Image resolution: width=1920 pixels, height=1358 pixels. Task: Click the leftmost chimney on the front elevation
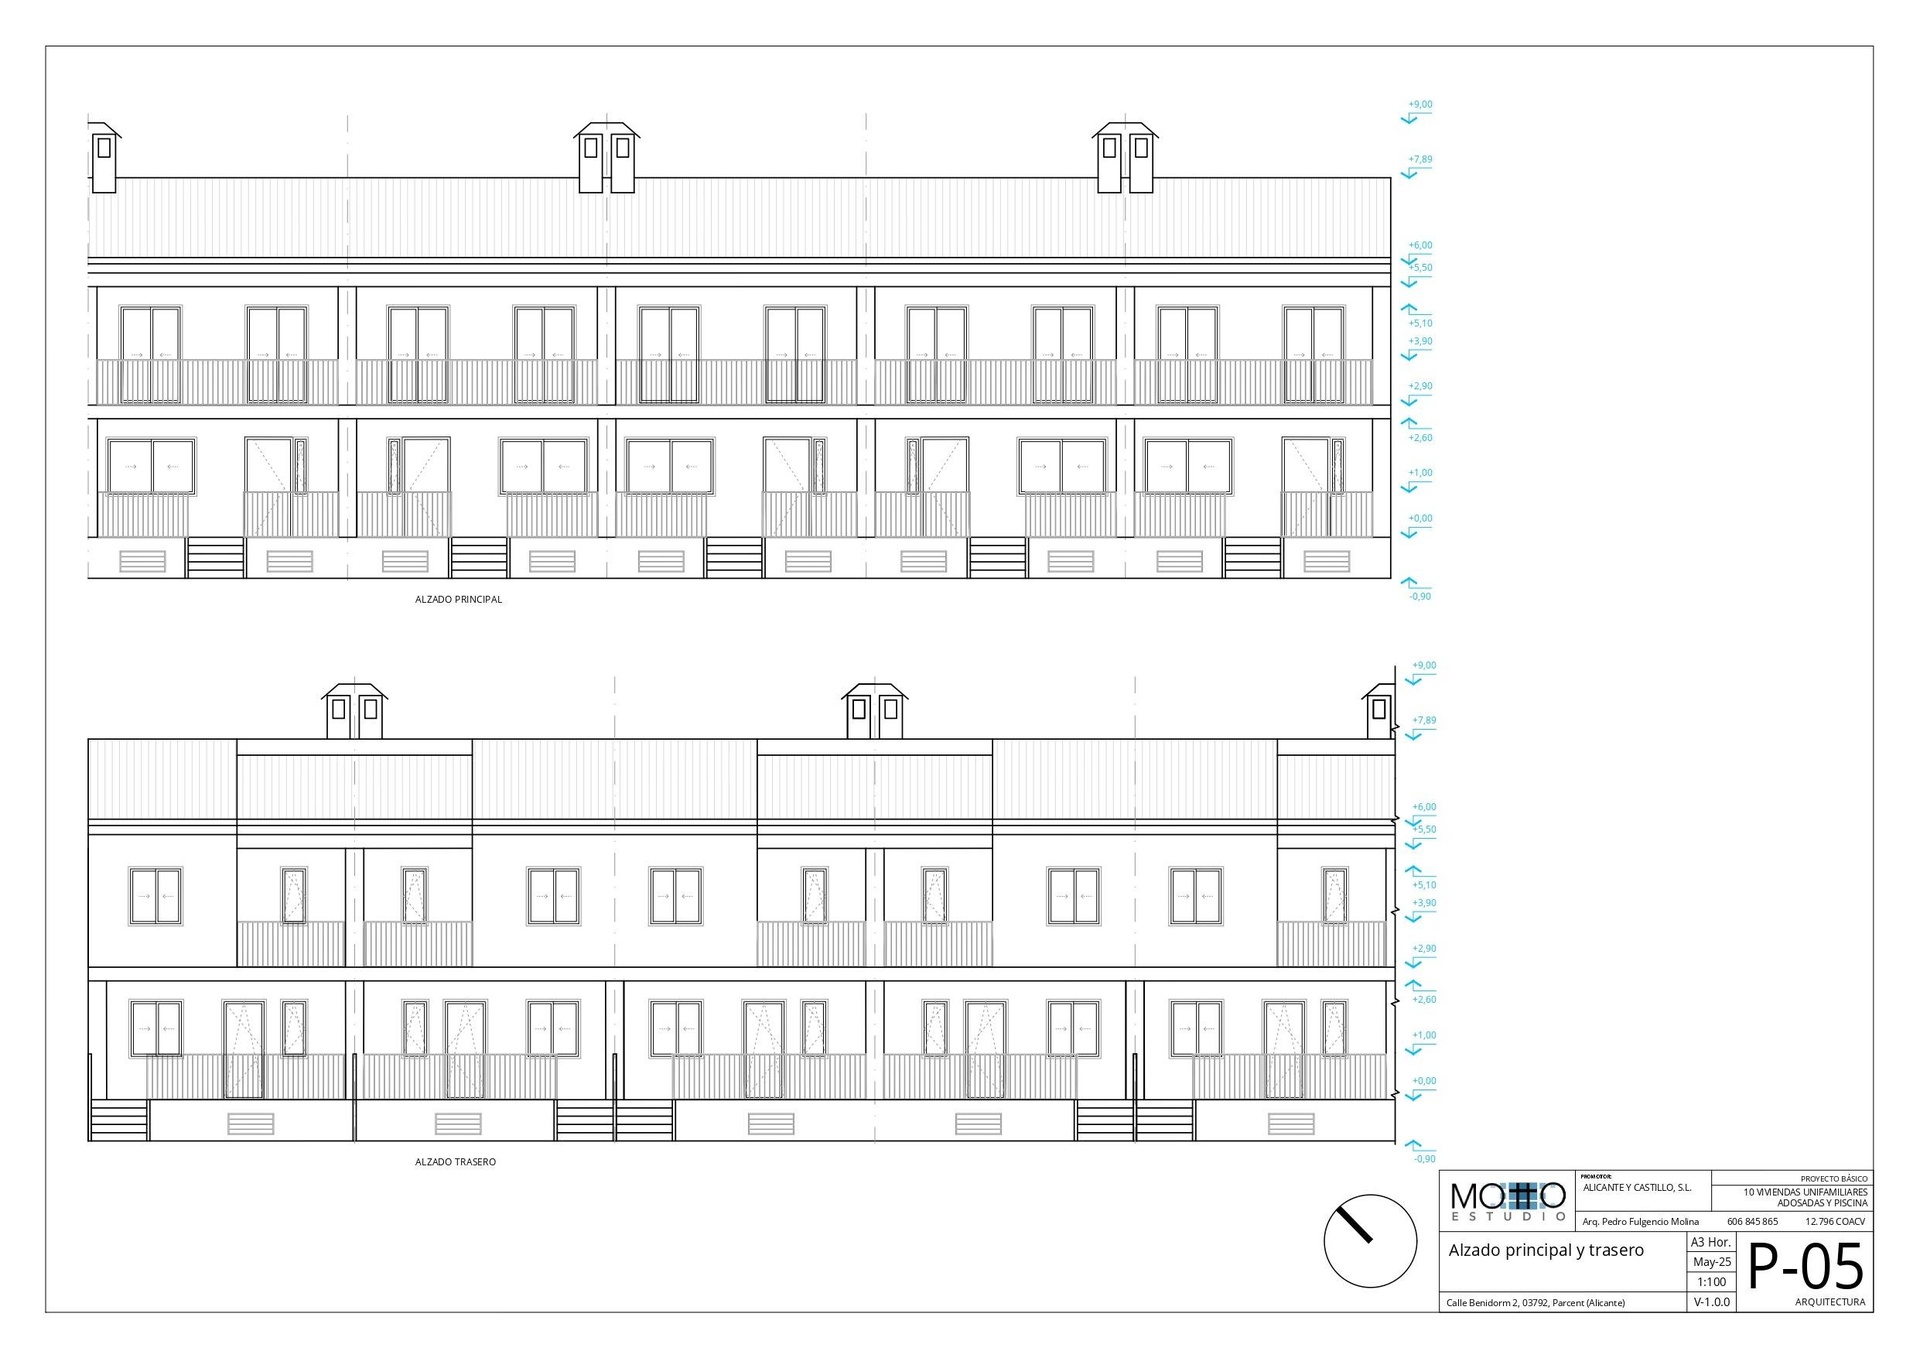[x=104, y=158]
